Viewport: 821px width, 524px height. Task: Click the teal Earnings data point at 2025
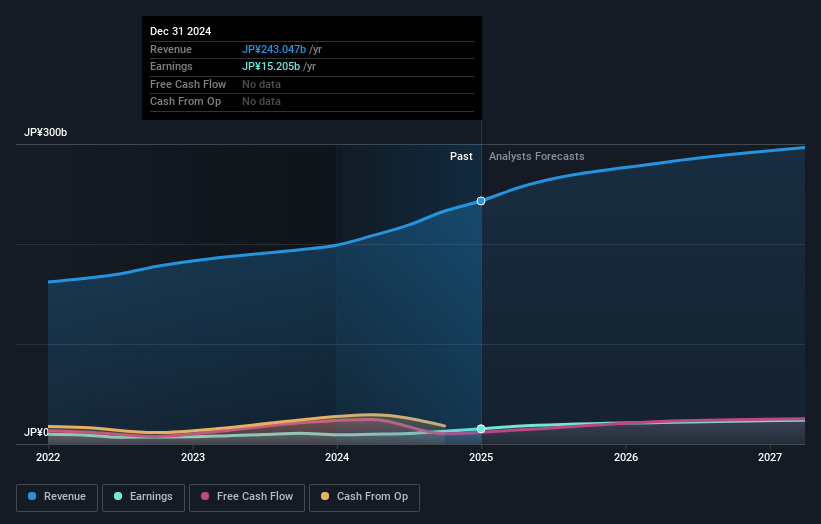click(x=481, y=429)
